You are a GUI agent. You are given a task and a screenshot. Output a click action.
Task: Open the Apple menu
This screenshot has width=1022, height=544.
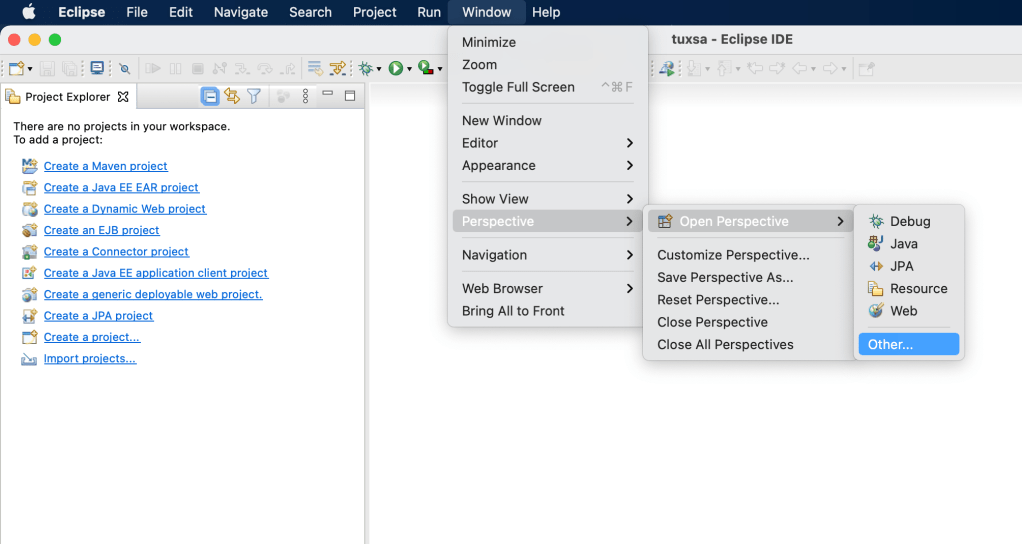coord(28,12)
